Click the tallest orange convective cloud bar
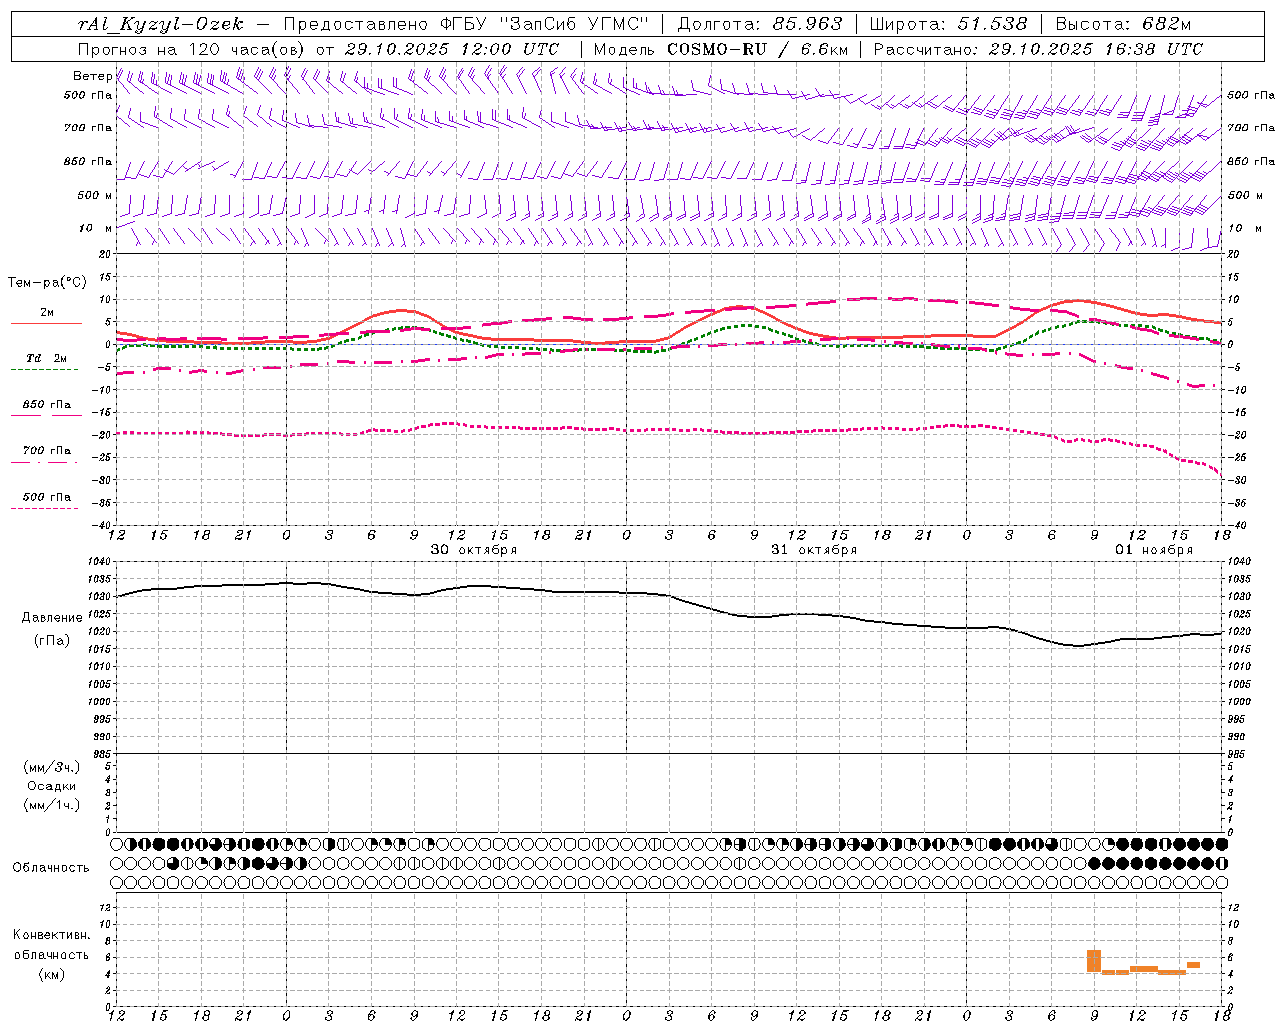1280x1024 pixels. point(1094,961)
